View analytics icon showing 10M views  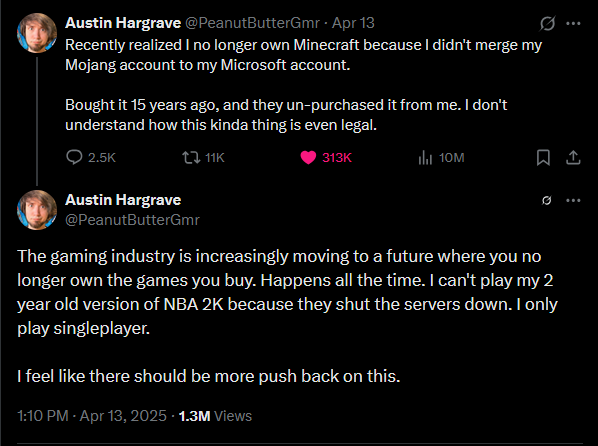[425, 157]
